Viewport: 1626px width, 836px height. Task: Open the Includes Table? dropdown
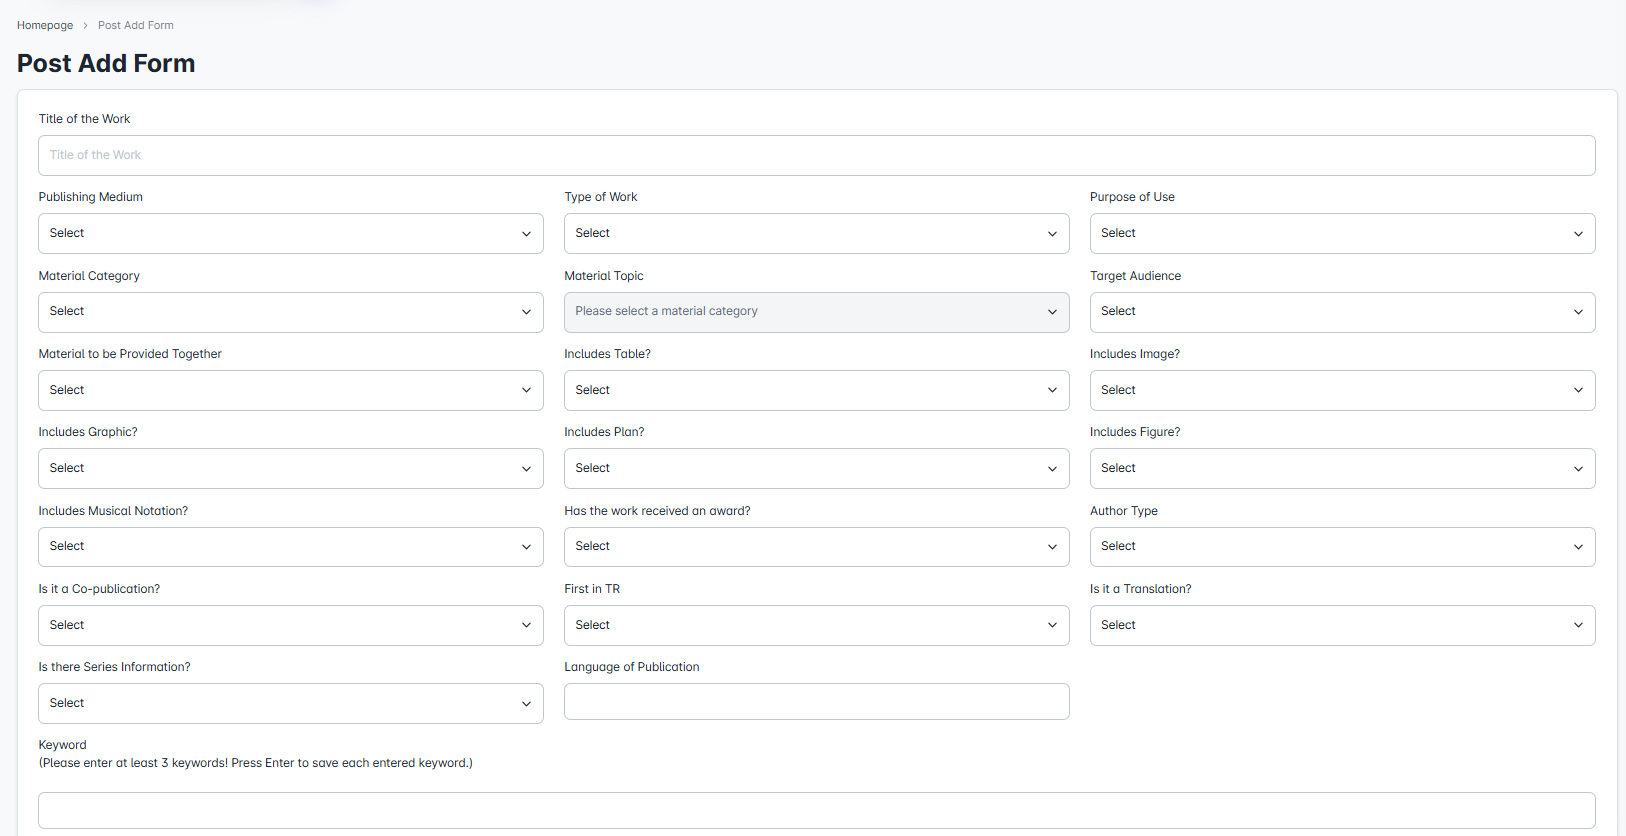coord(816,390)
